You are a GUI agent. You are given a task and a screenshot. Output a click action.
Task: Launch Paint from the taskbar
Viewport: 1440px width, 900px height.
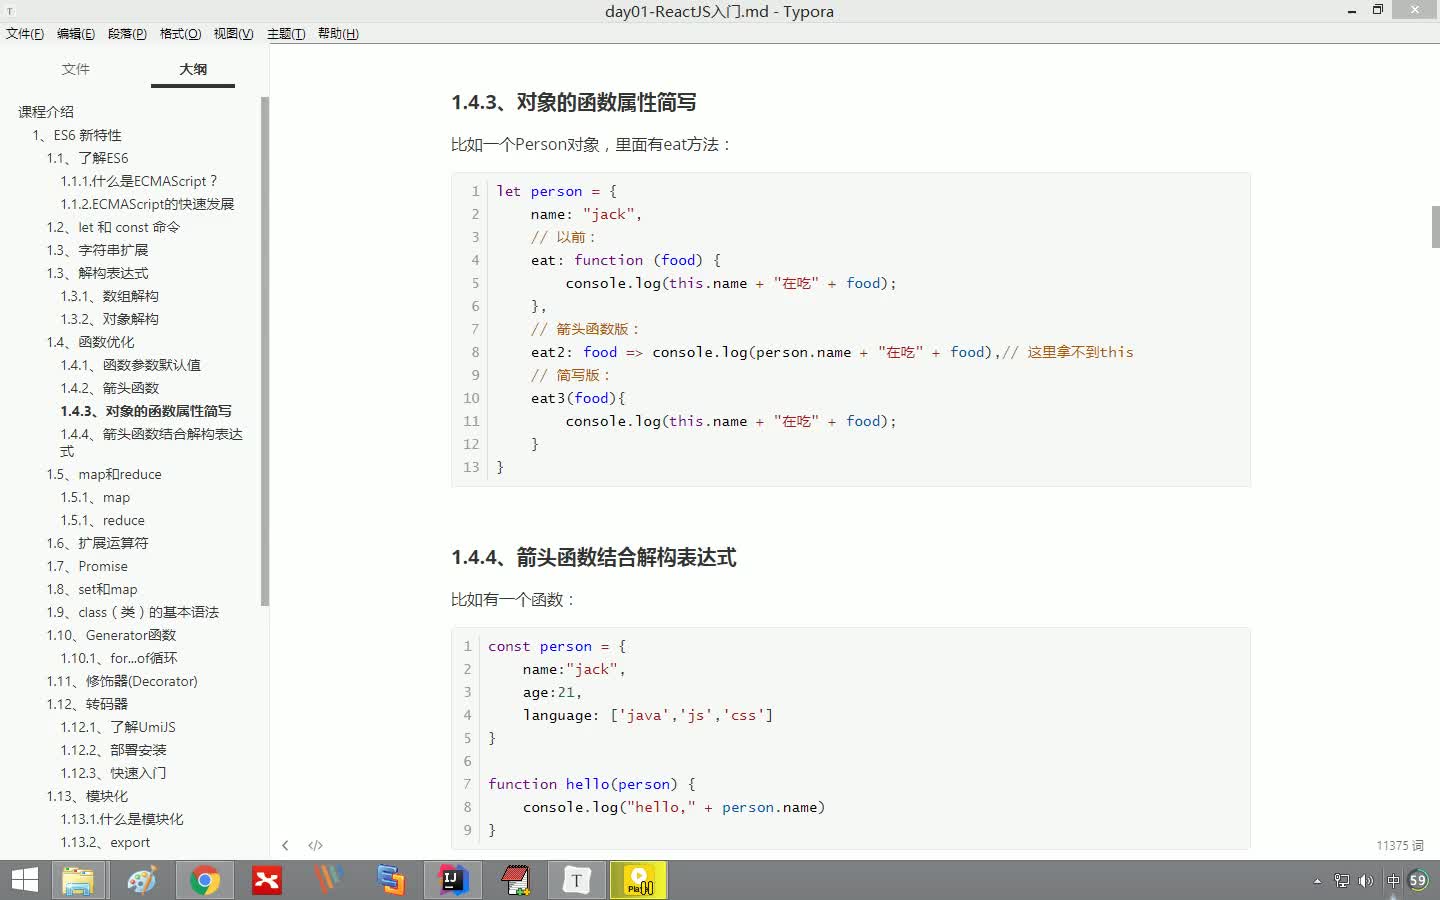142,880
